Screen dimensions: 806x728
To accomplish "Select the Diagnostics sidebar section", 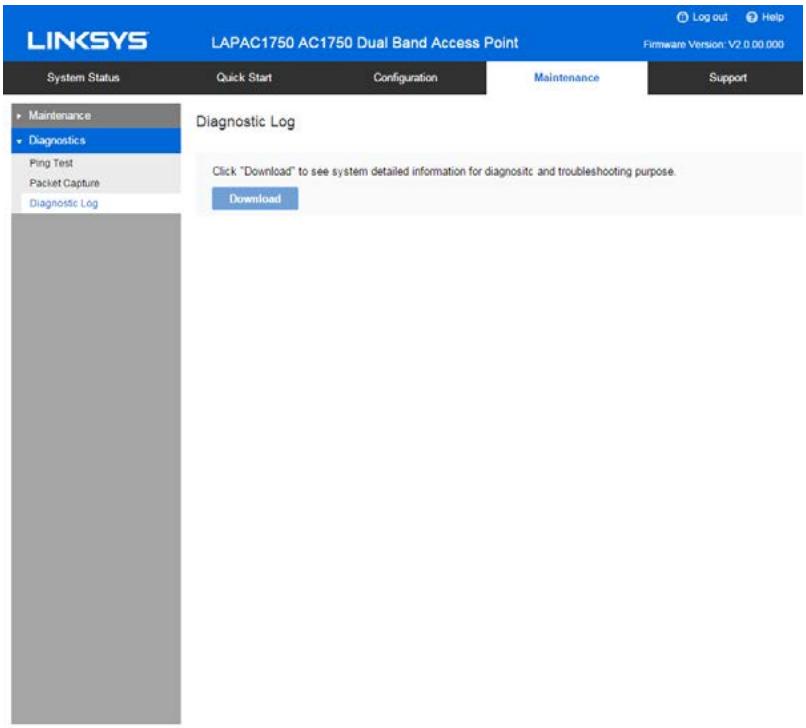I will tap(96, 140).
